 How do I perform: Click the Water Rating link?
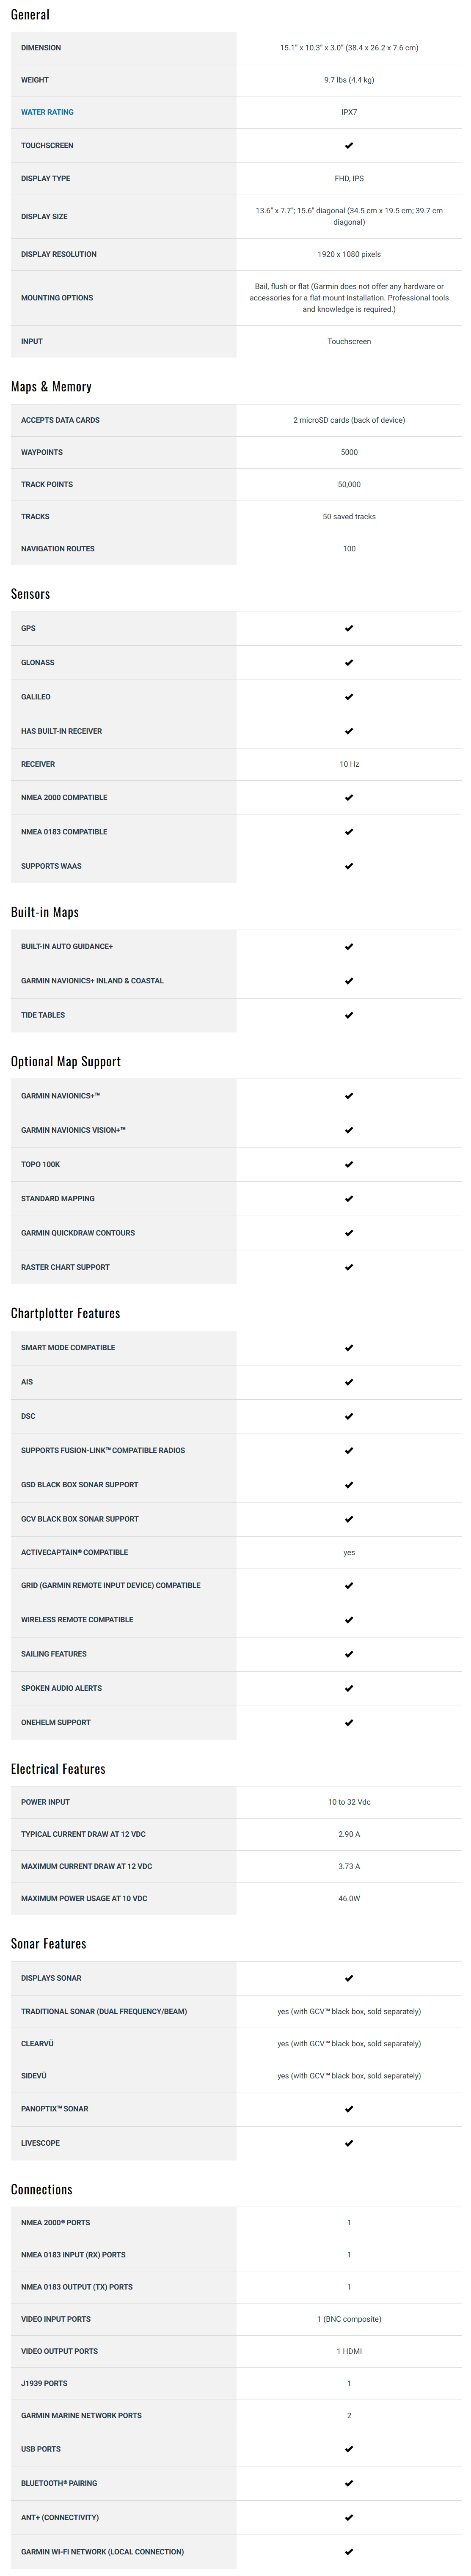47,112
